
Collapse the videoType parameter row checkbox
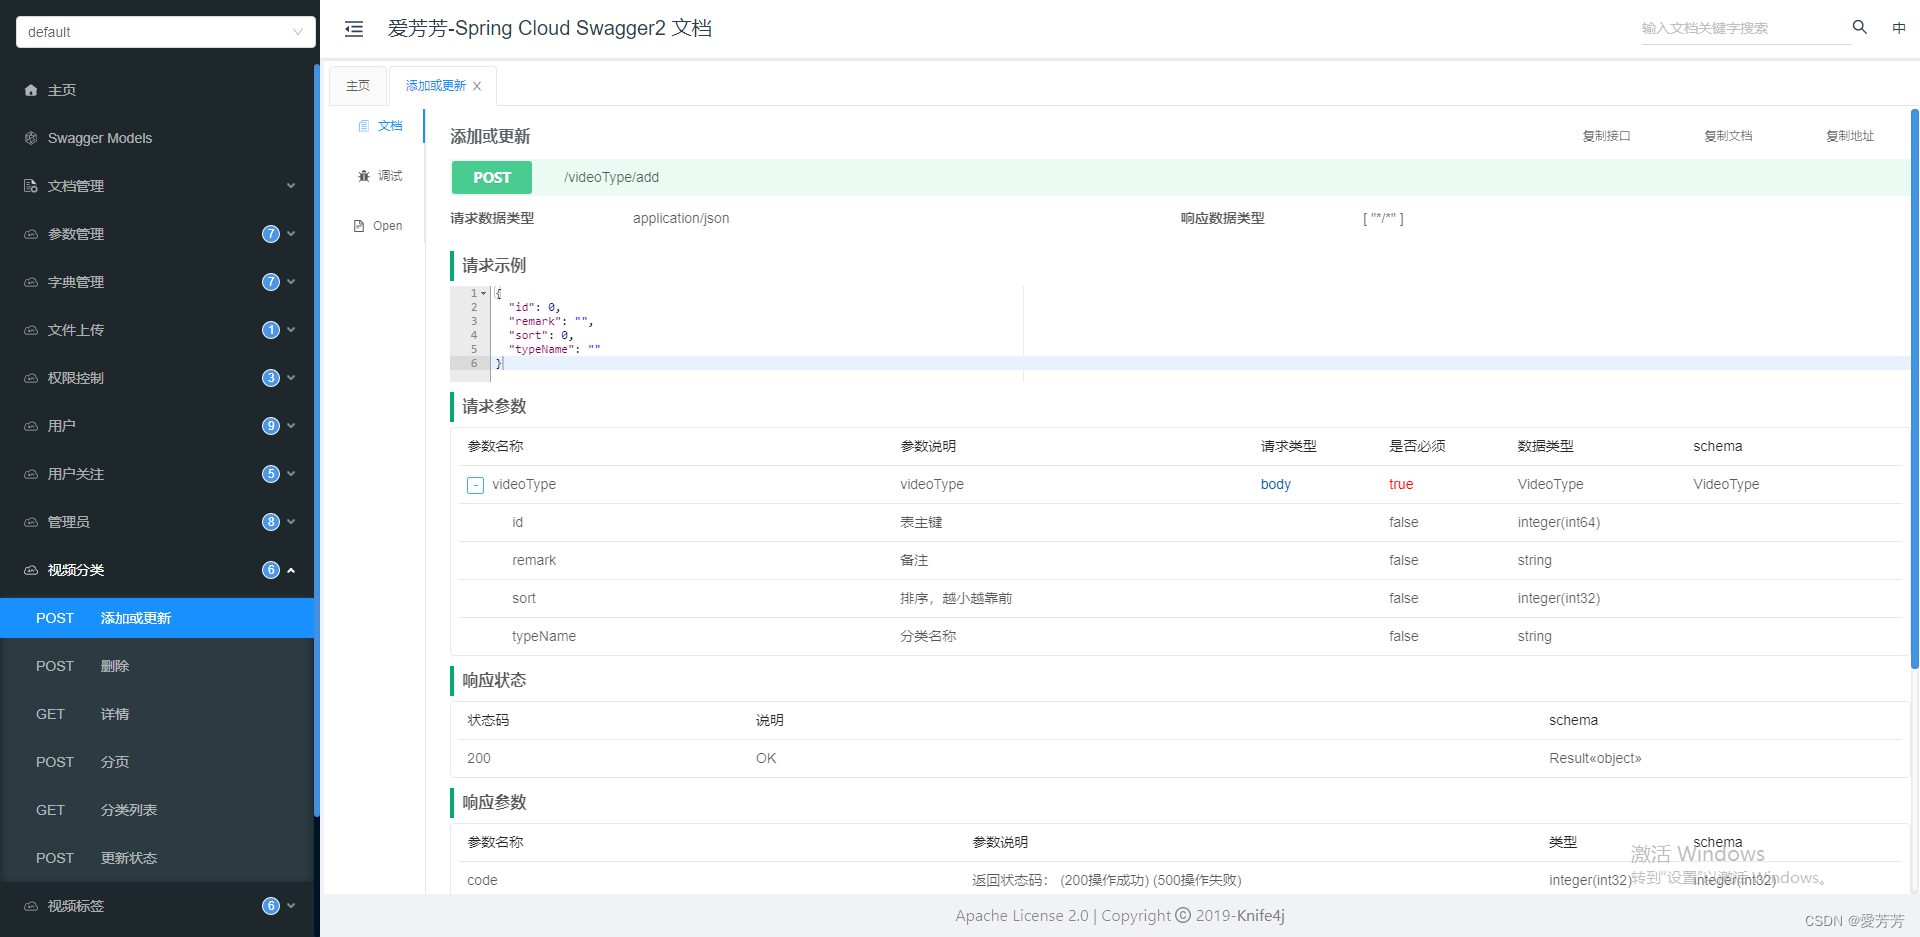[x=475, y=485]
